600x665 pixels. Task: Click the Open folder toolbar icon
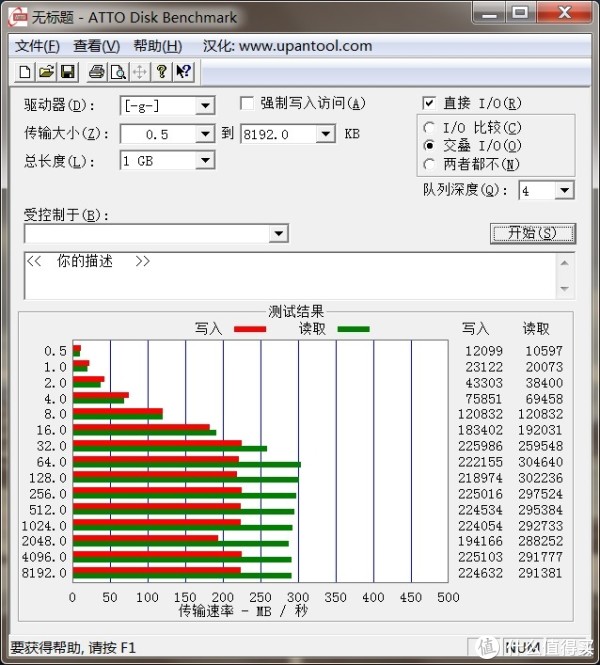coord(46,72)
